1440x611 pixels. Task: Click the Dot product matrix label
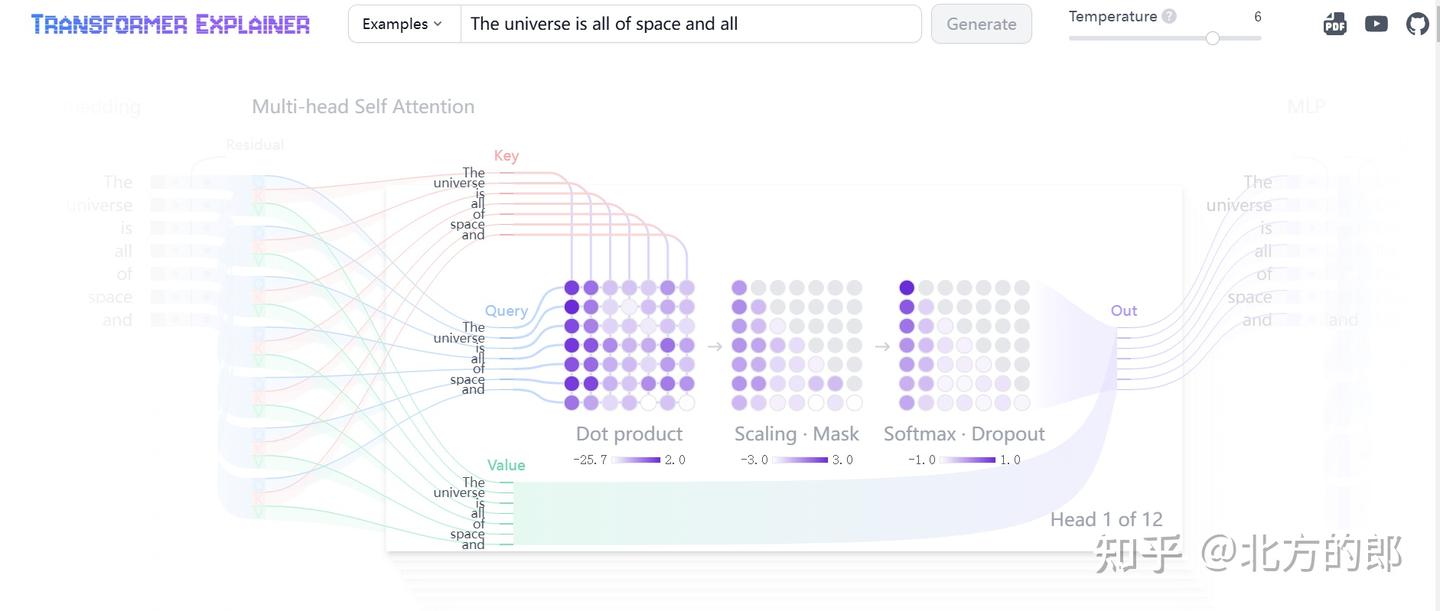click(x=629, y=434)
